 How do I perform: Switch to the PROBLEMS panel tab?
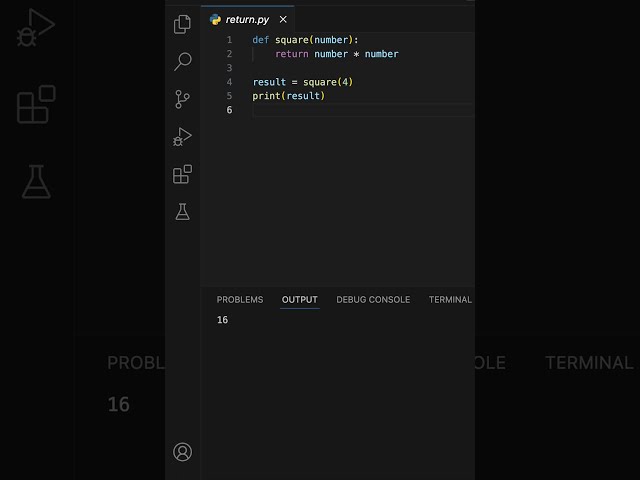tap(240, 300)
